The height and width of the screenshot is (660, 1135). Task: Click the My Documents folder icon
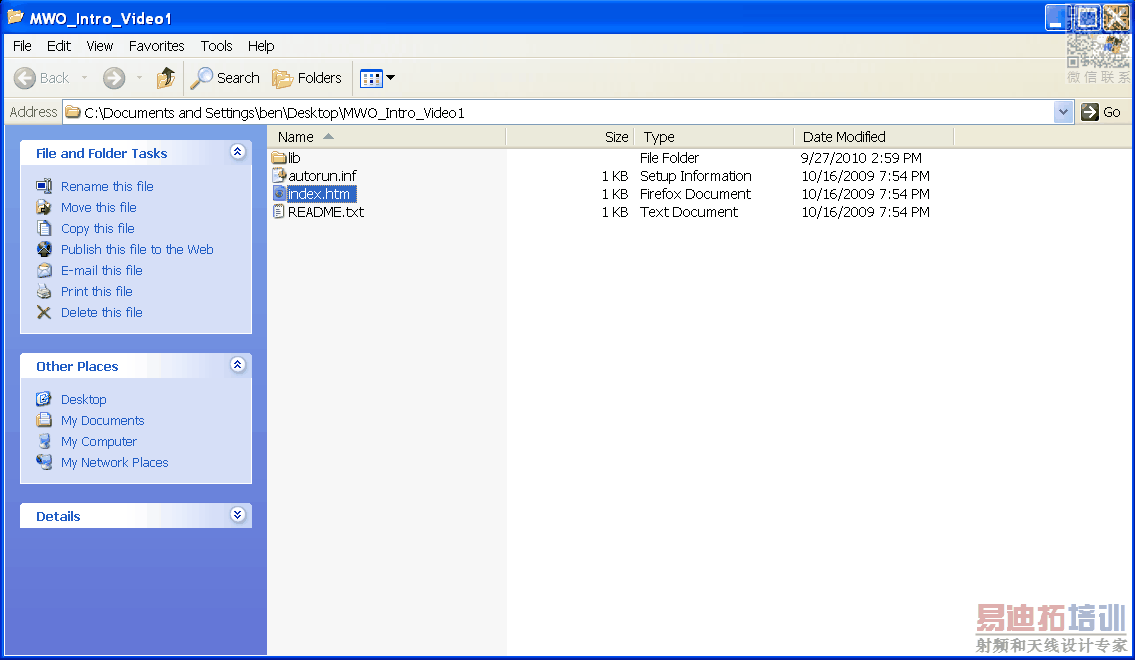click(x=44, y=420)
